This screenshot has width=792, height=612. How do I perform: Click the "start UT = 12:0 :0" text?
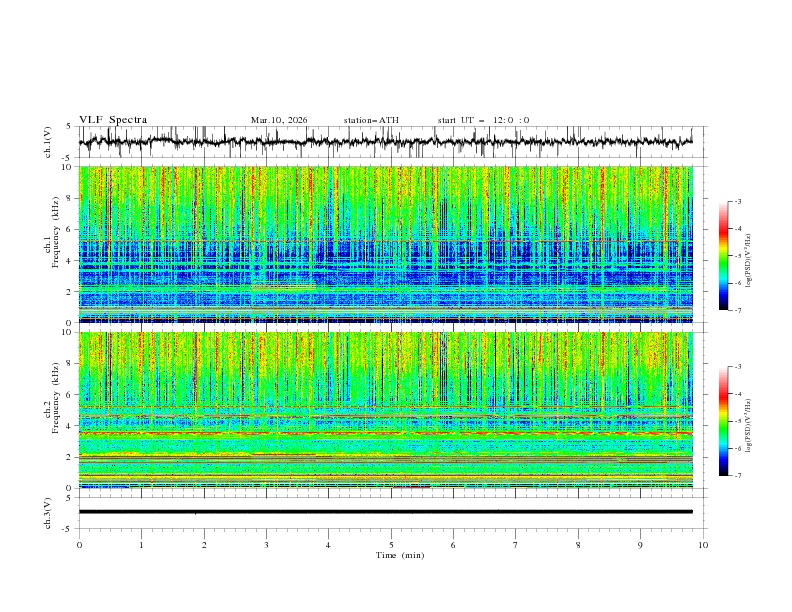tap(483, 120)
